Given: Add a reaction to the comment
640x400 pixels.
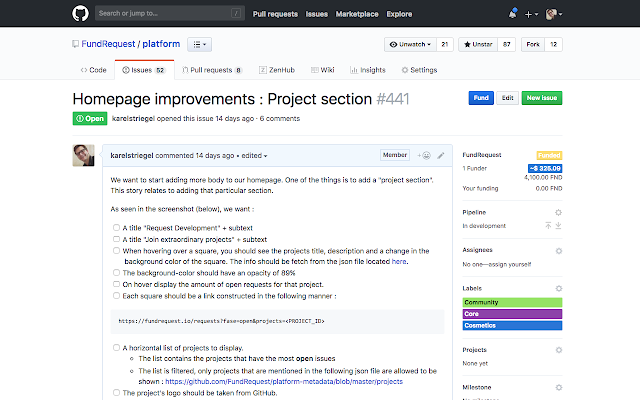Looking at the screenshot, I should pyautogui.click(x=424, y=155).
